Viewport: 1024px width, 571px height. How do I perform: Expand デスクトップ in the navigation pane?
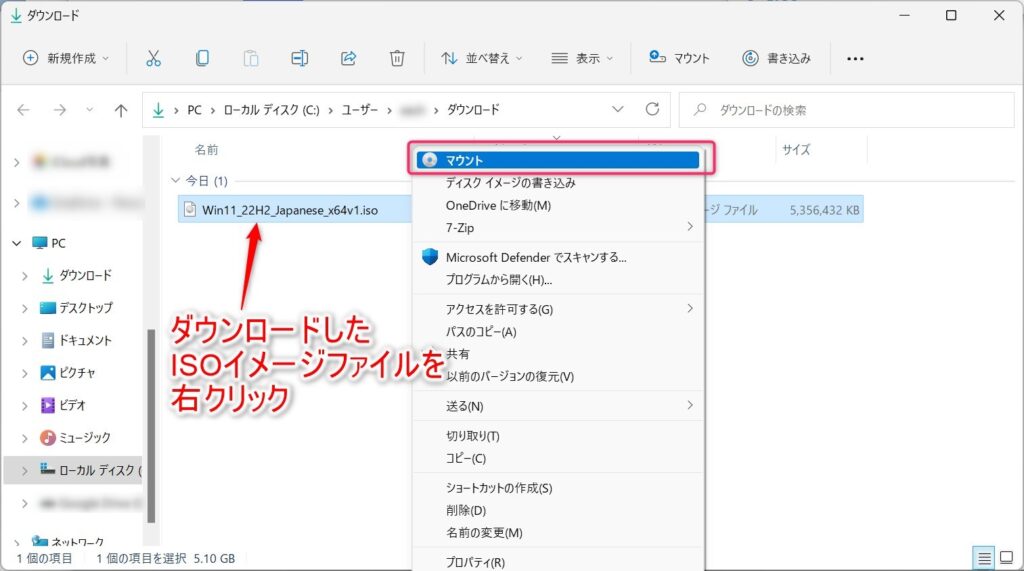click(x=24, y=308)
